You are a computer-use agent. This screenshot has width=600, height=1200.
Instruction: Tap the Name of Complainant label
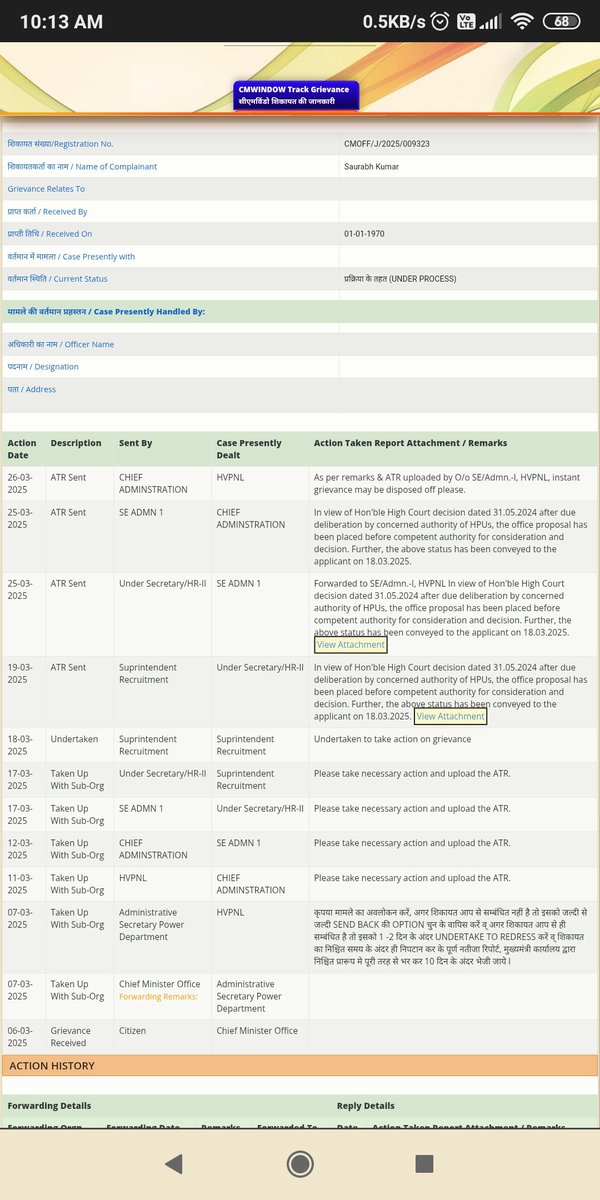point(82,166)
